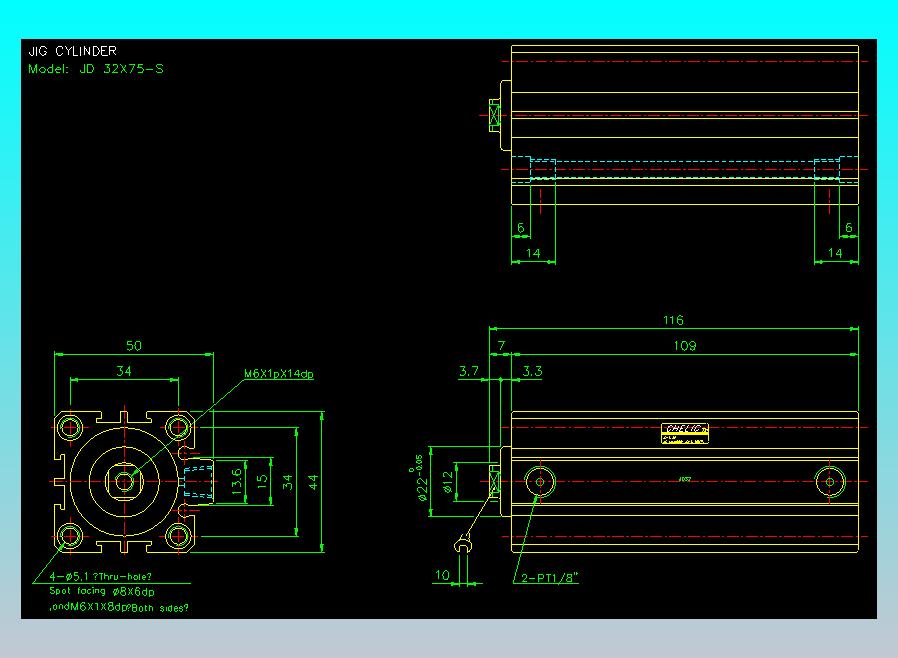Select the "10" wrench flat dimension
Viewport: 898px width, 658px height.
pos(442,574)
